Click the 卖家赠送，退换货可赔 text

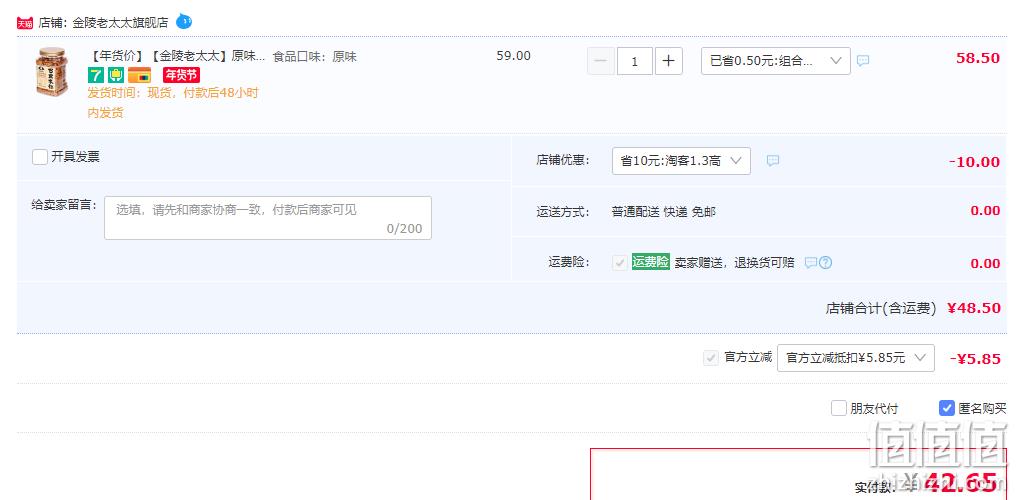734,263
